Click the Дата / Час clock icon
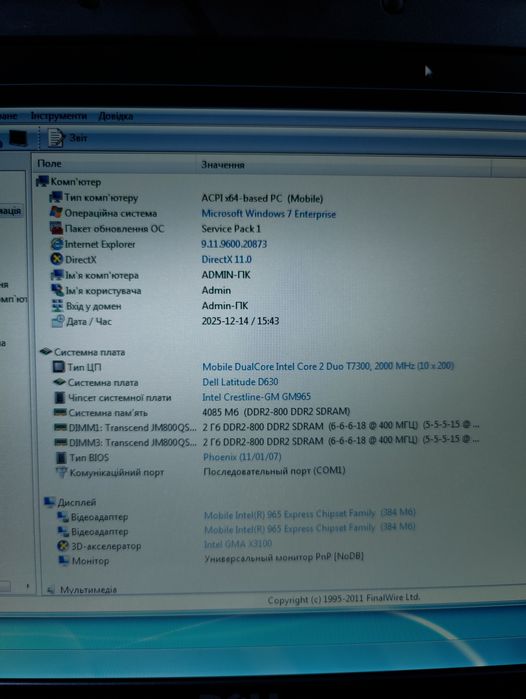Screen dimensions: 526x699 58,321
